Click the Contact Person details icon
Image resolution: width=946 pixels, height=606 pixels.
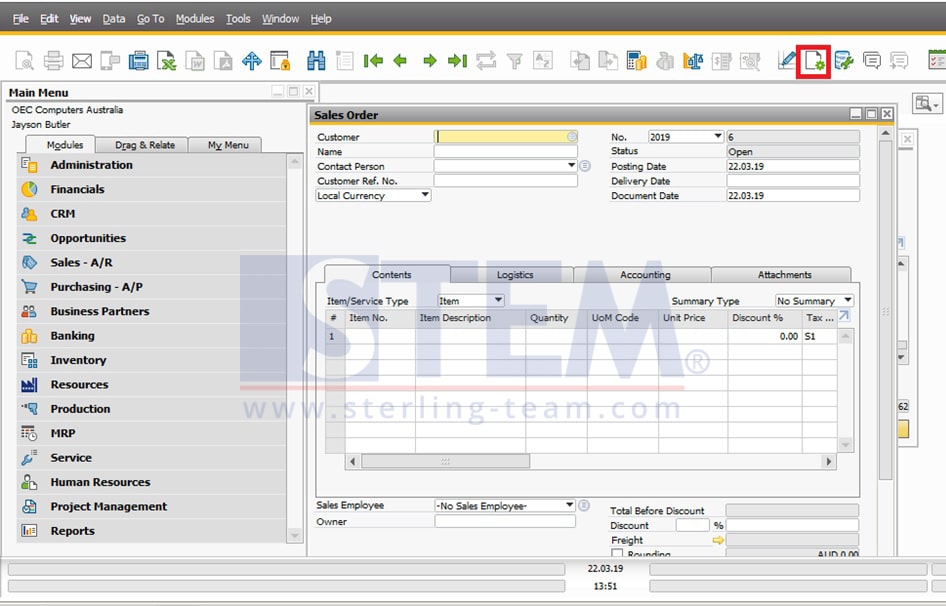click(585, 165)
